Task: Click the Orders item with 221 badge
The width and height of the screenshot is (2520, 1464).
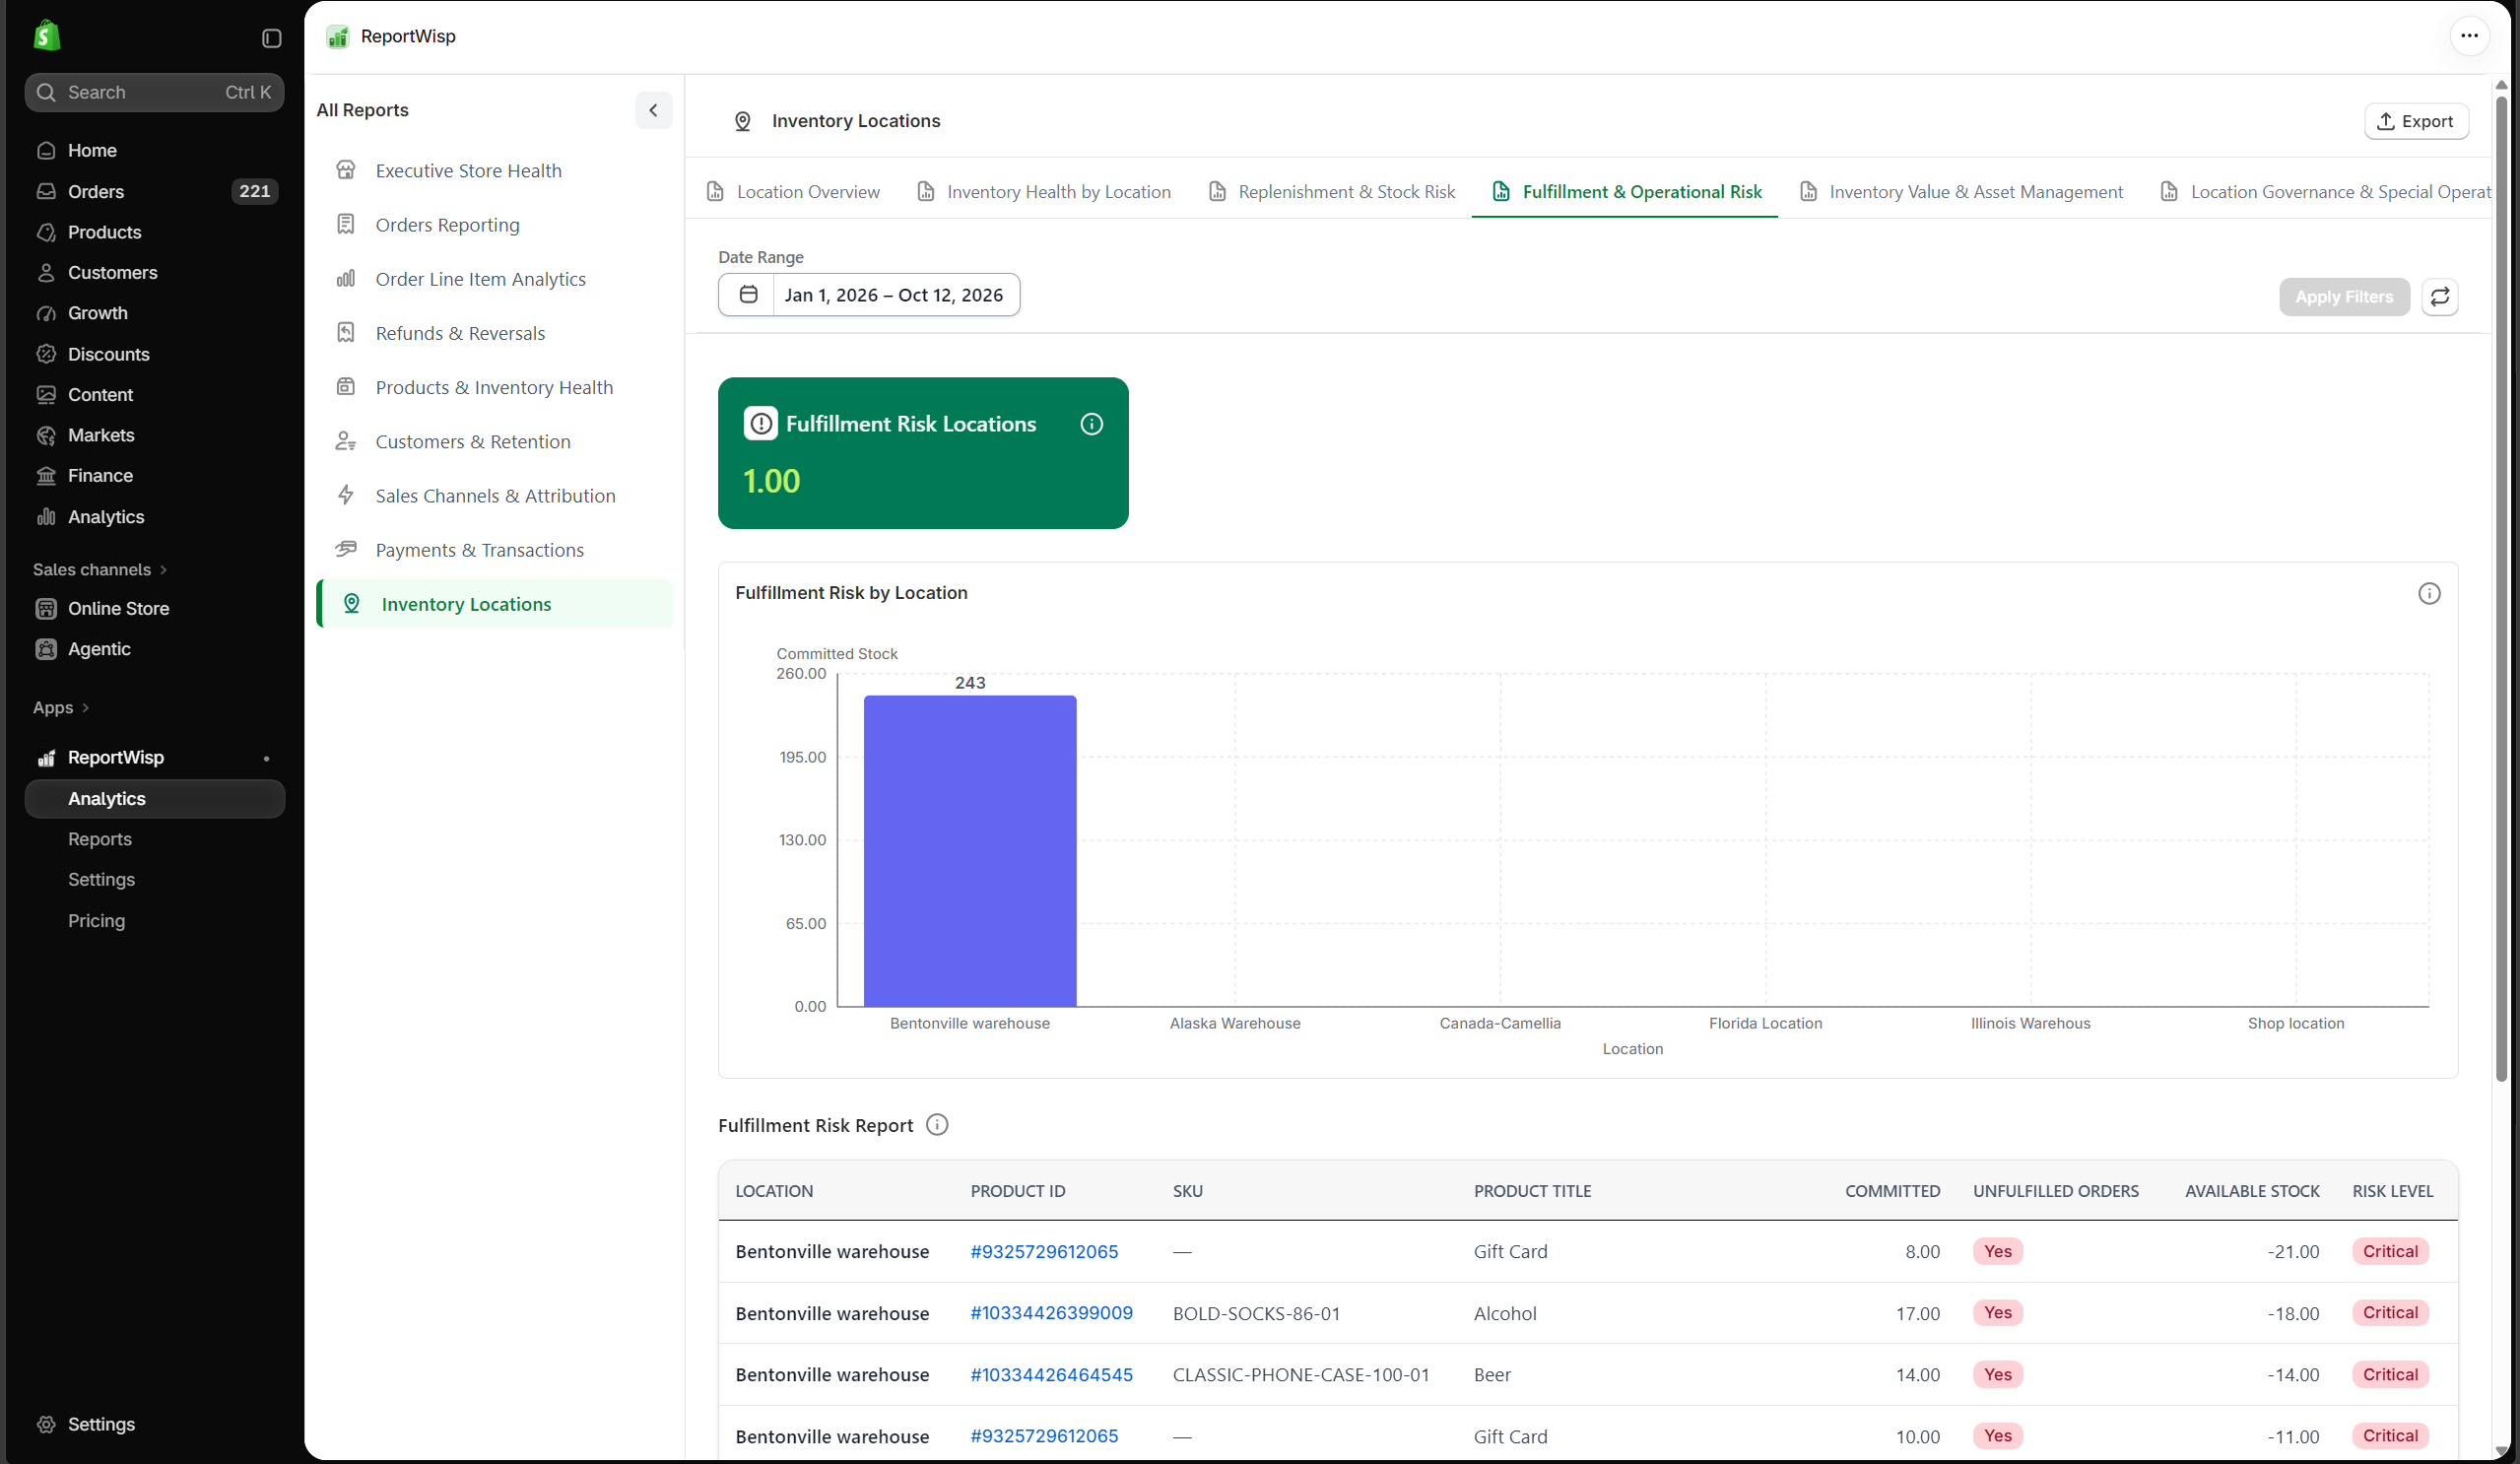Action: 154,191
